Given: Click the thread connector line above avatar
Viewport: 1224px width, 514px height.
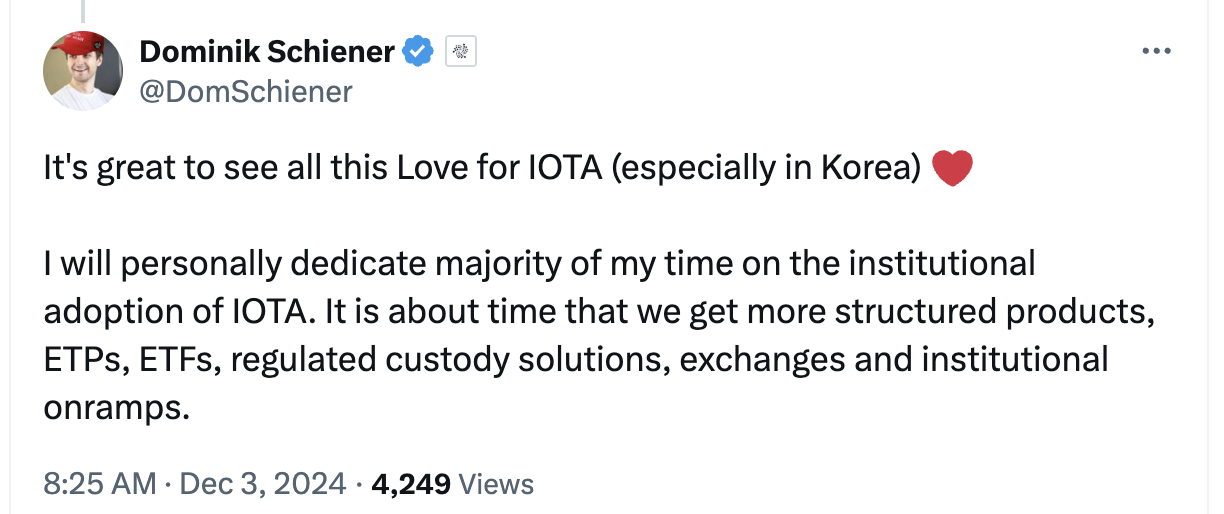Looking at the screenshot, I should click(84, 10).
